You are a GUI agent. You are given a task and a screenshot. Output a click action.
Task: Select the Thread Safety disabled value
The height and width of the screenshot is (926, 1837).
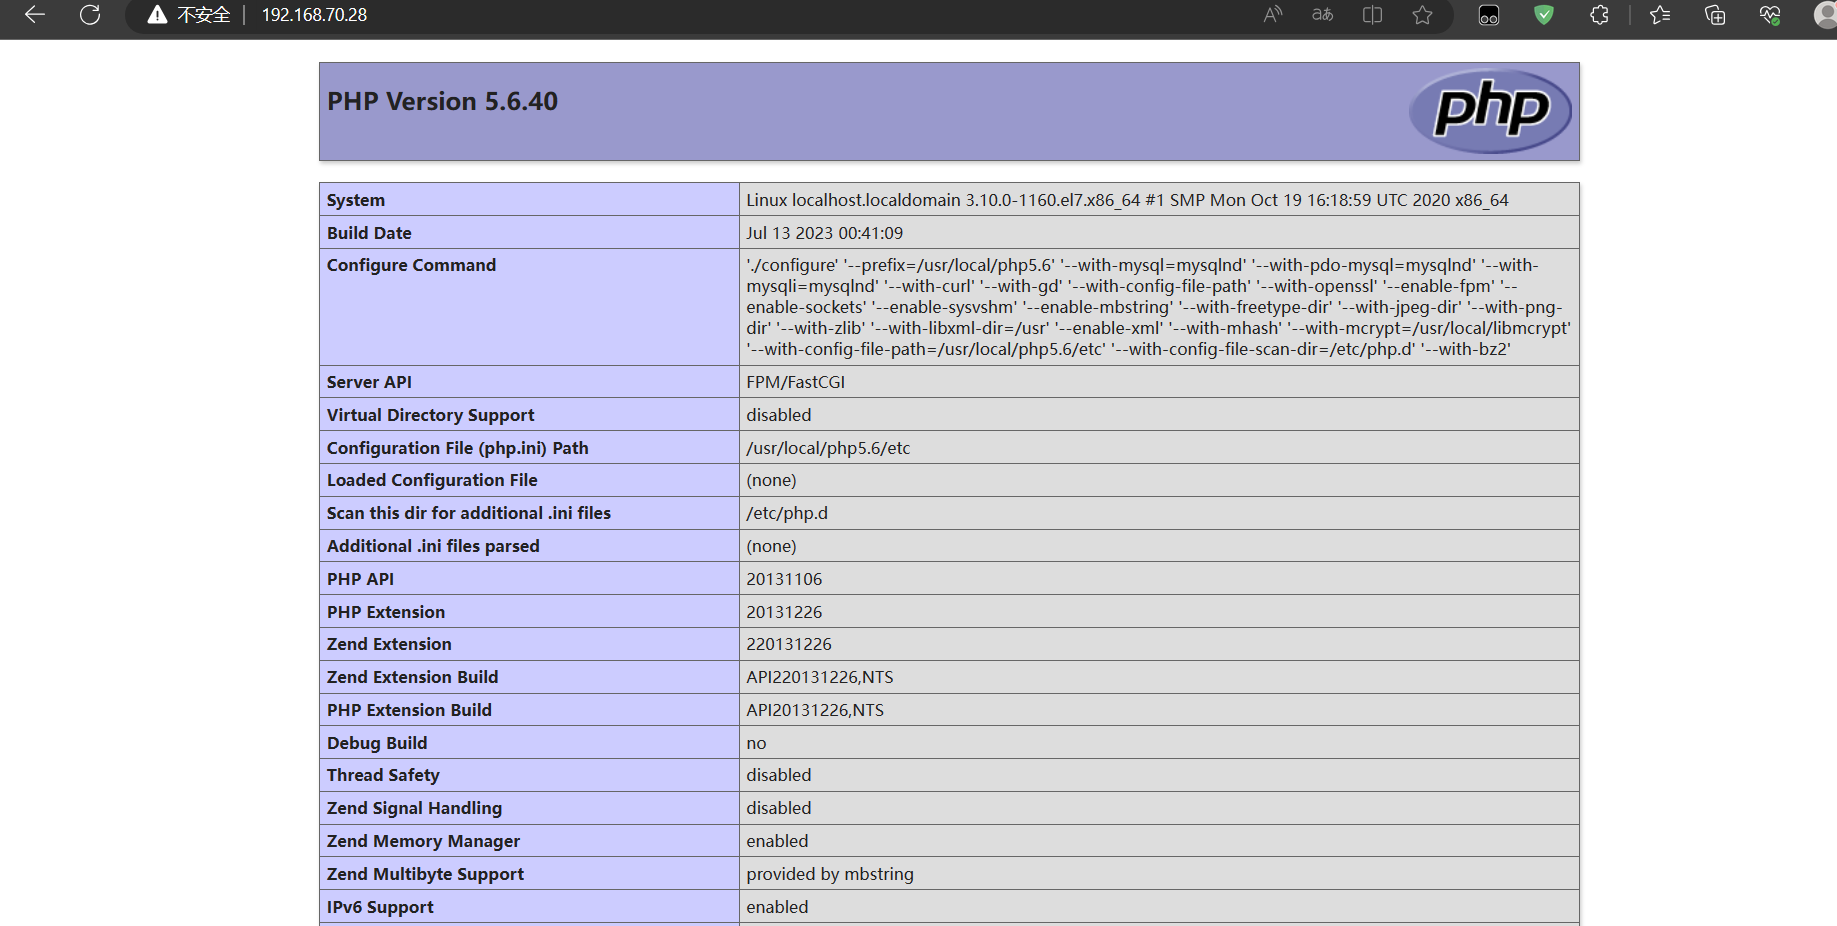[778, 775]
